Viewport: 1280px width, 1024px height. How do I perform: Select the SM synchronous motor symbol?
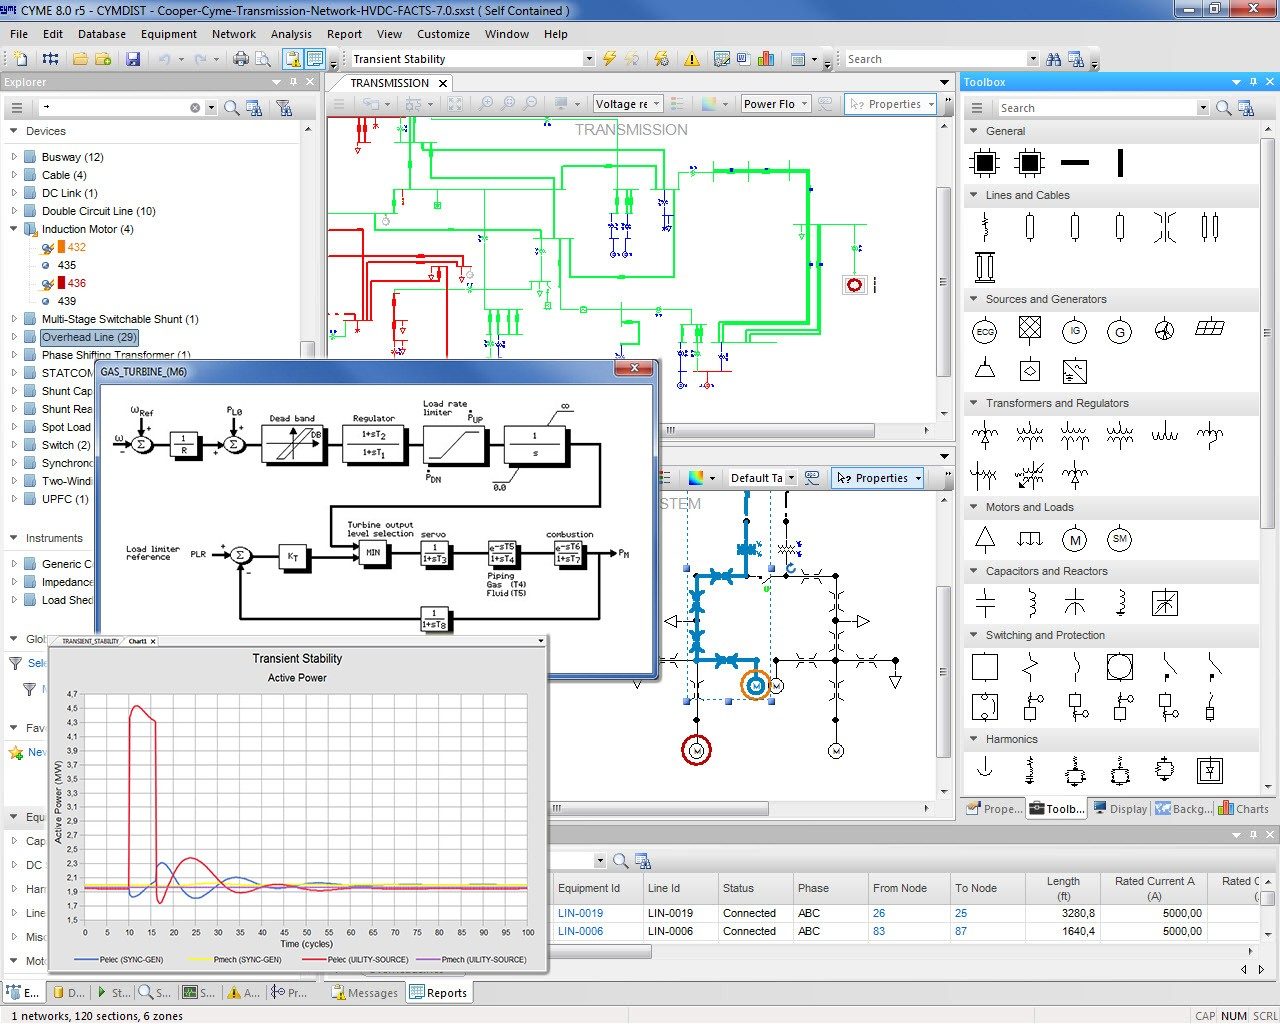(1119, 539)
